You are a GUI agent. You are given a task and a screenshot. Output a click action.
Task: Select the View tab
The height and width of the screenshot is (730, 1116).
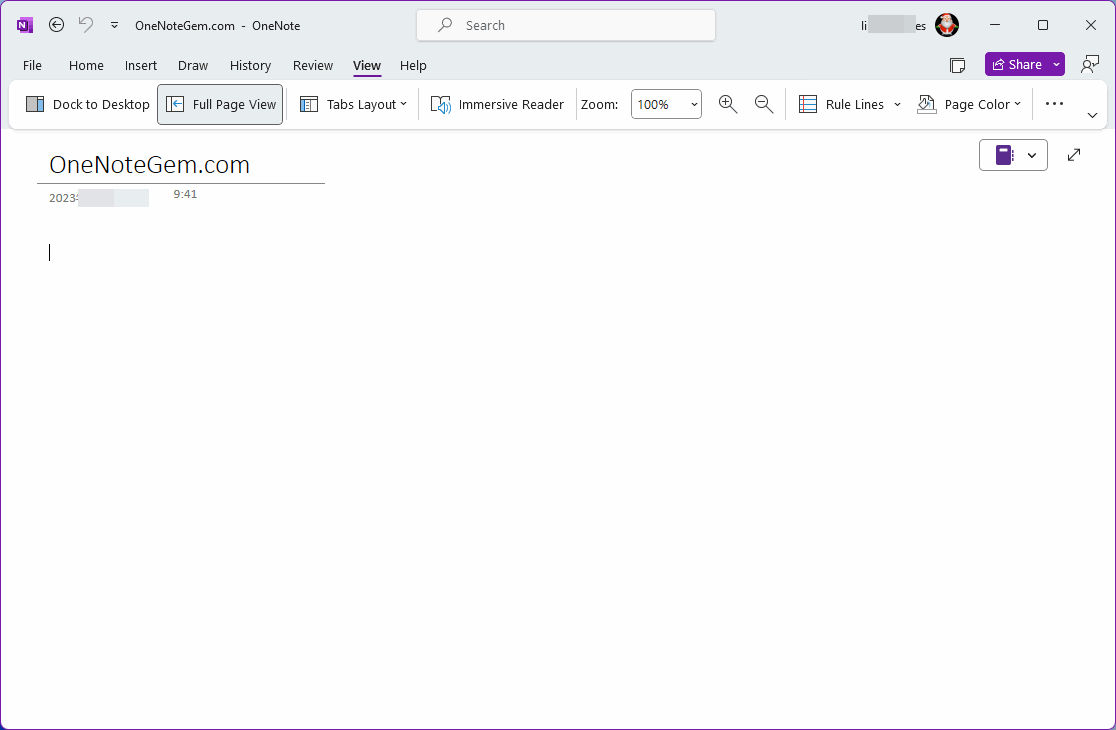pos(367,65)
